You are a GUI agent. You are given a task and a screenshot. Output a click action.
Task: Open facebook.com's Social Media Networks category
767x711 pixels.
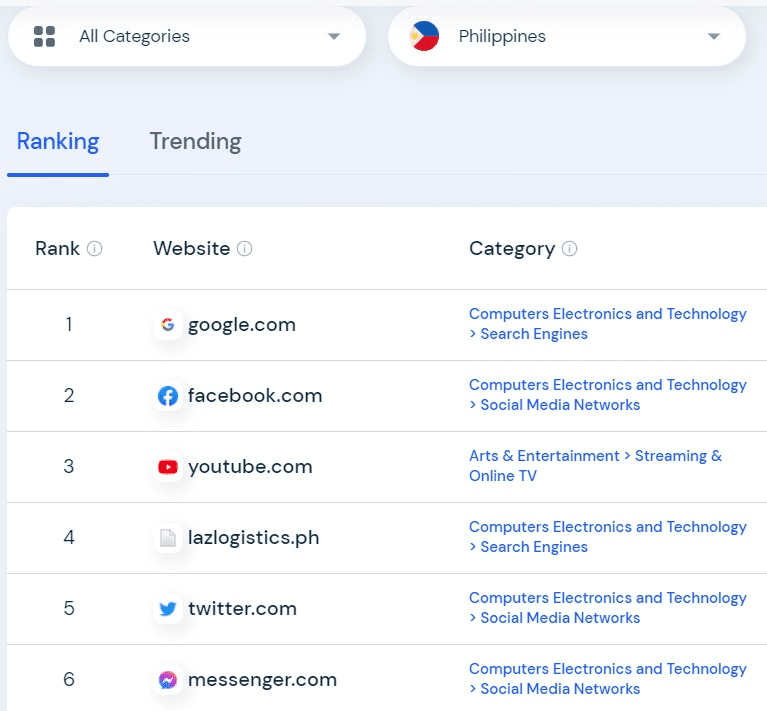(x=608, y=395)
